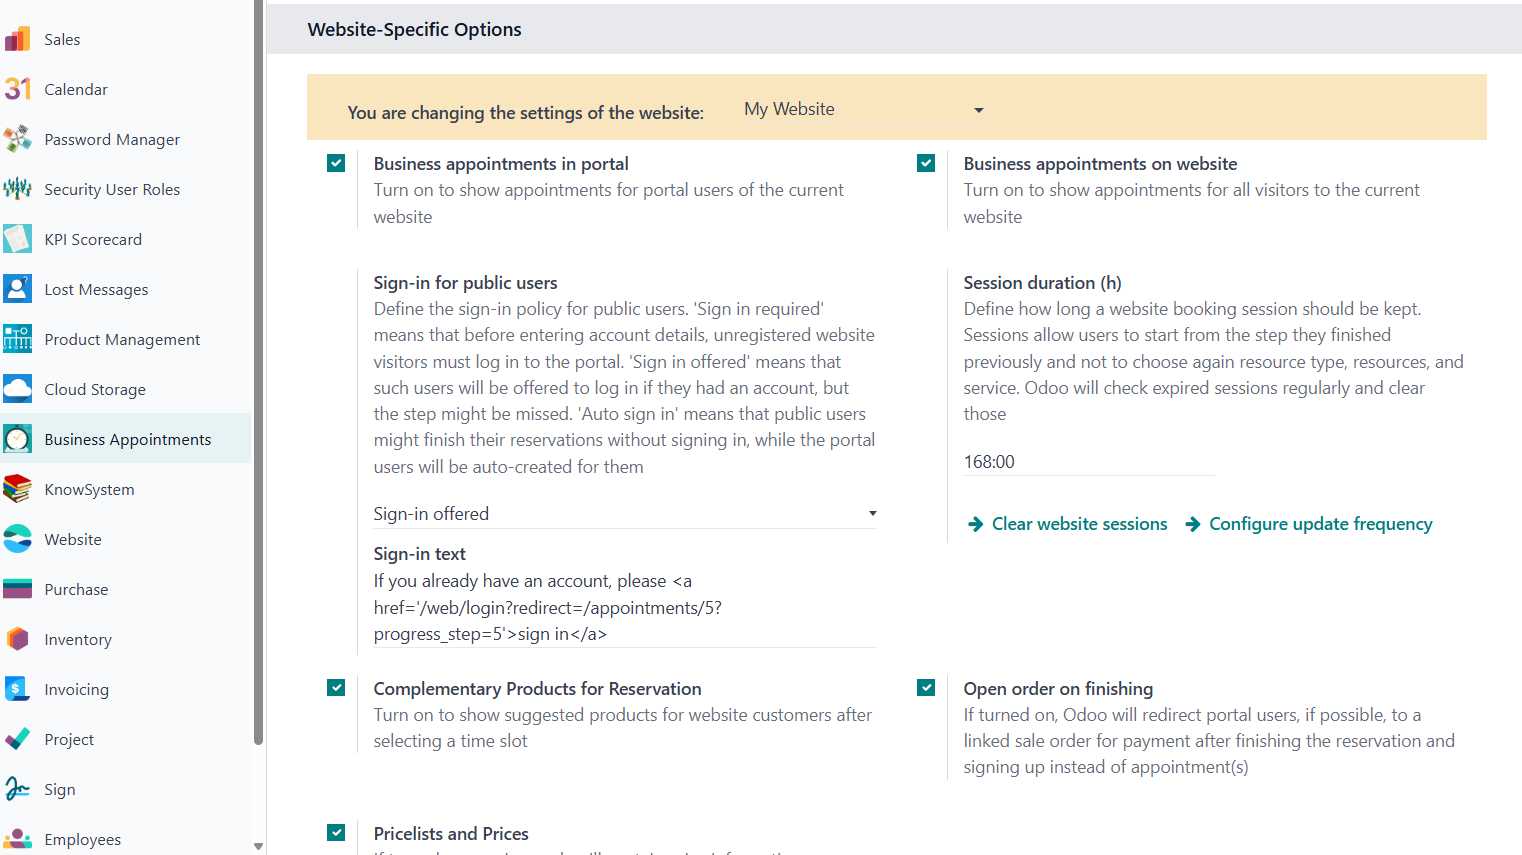
Task: Launch the Password Manager icon
Action: point(17,139)
